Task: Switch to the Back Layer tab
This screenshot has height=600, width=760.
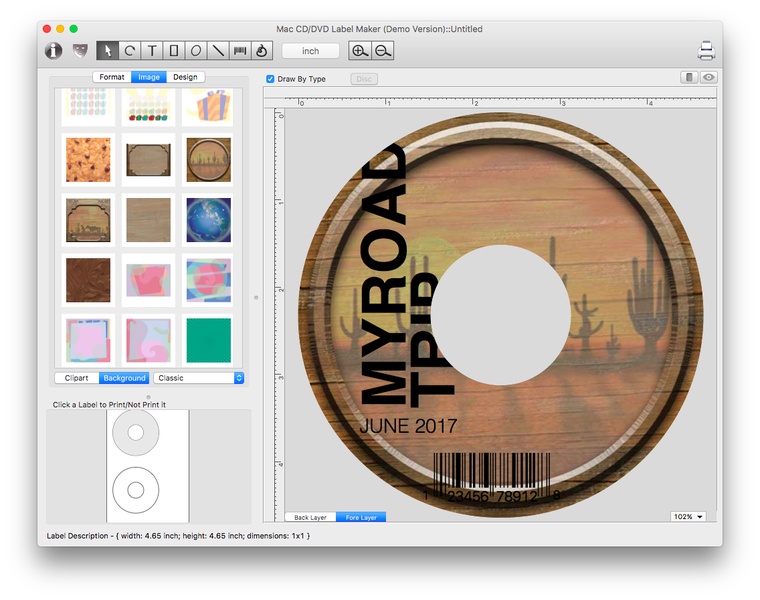Action: [x=310, y=517]
